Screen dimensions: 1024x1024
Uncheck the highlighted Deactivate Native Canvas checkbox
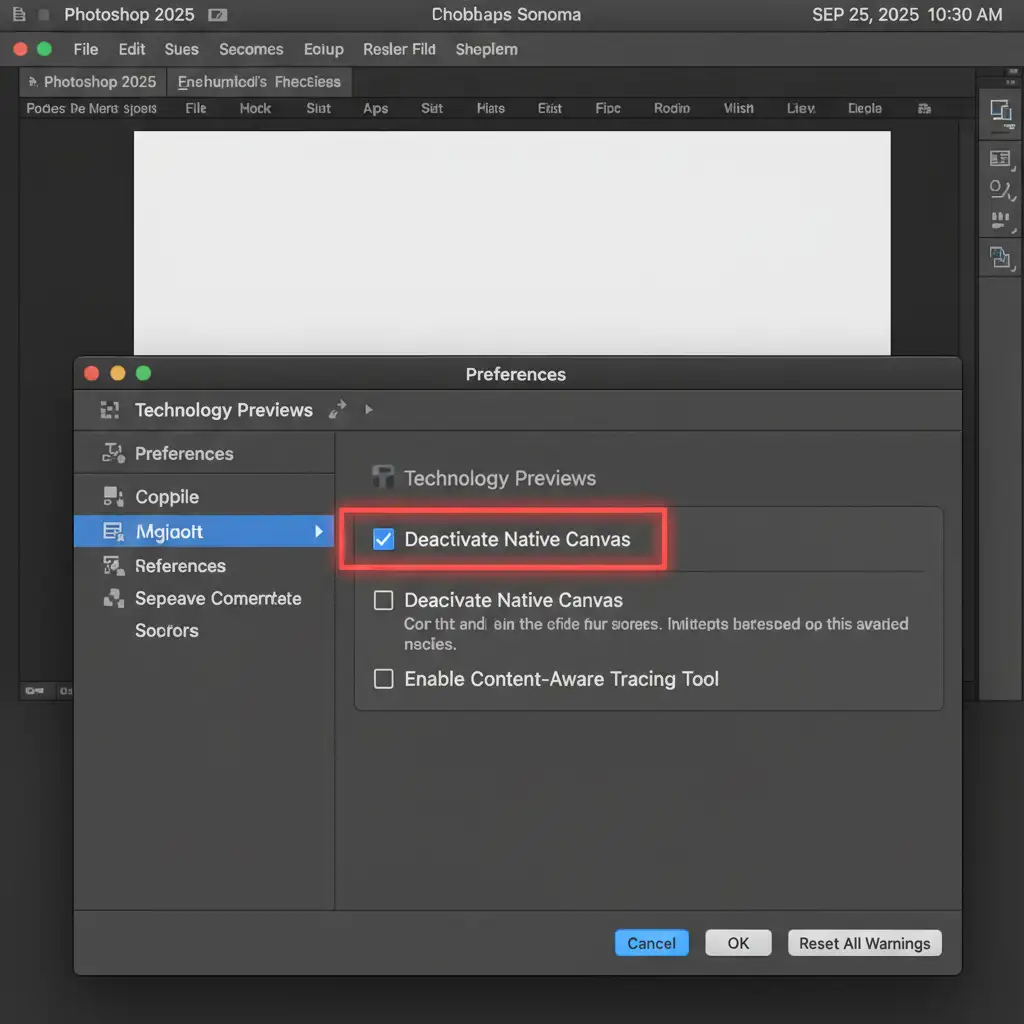click(x=383, y=540)
